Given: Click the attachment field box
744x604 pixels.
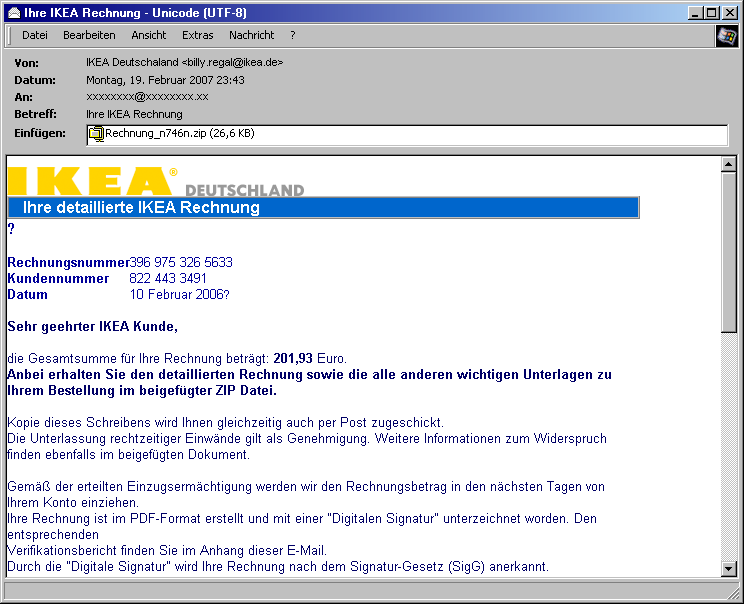Looking at the screenshot, I should 407,135.
